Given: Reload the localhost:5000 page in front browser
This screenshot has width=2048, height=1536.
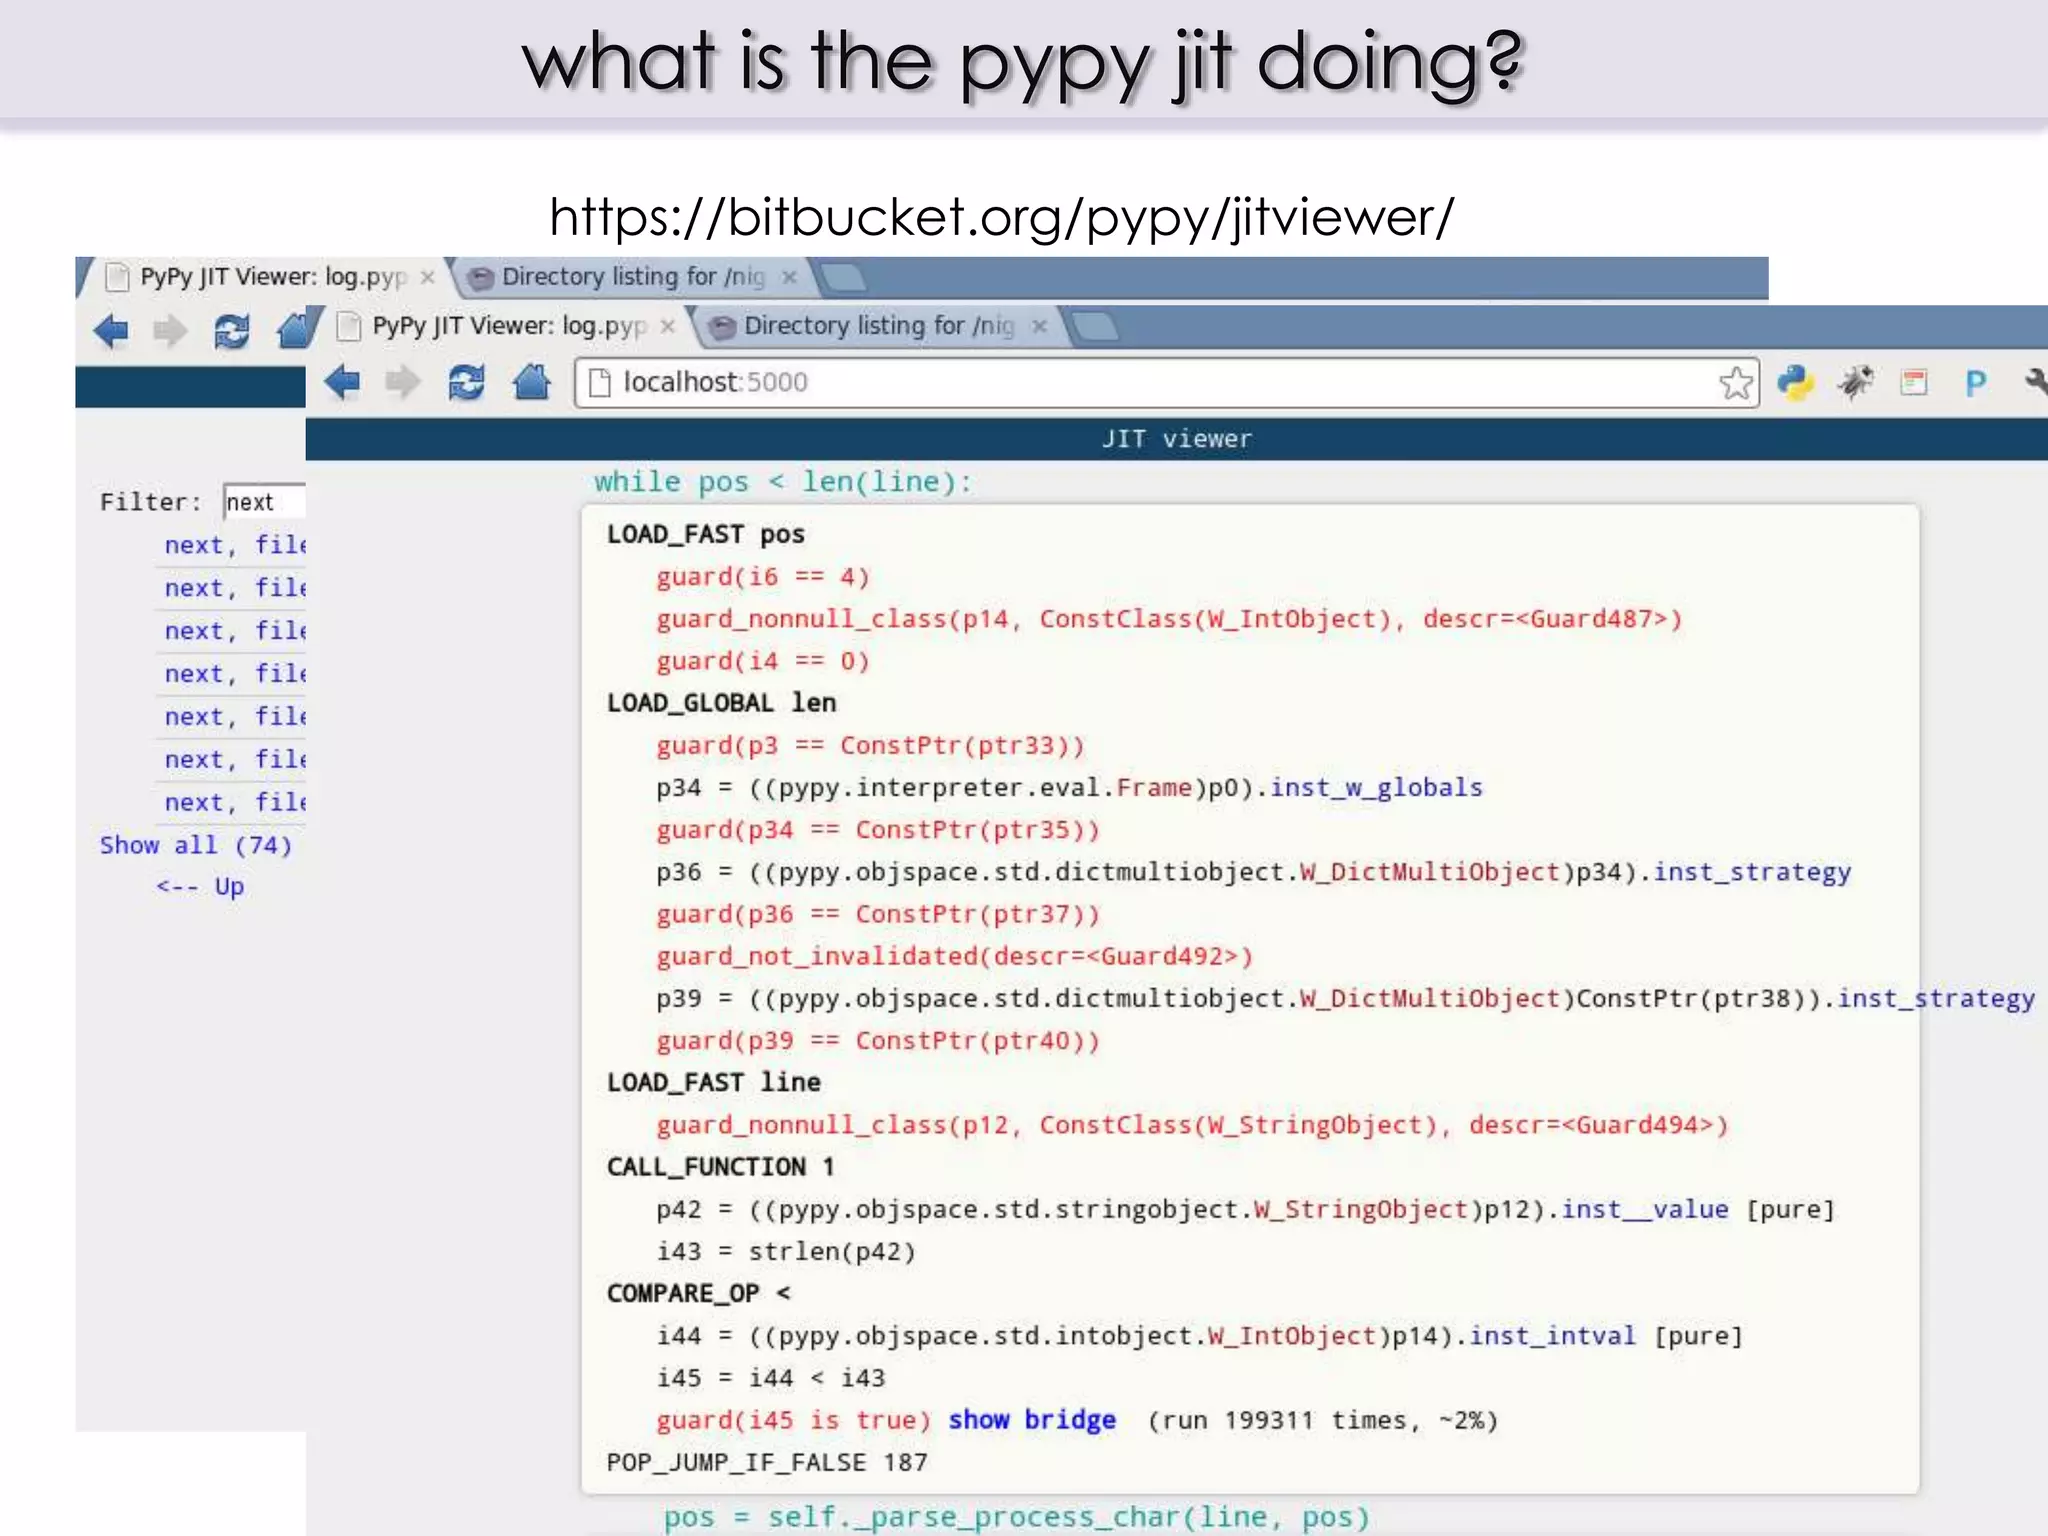Looking at the screenshot, I should [x=466, y=382].
